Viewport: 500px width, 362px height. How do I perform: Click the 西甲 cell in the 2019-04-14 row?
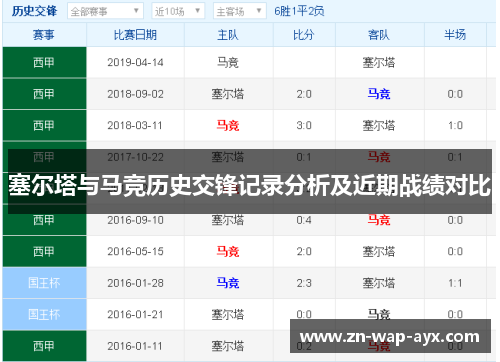click(x=44, y=62)
